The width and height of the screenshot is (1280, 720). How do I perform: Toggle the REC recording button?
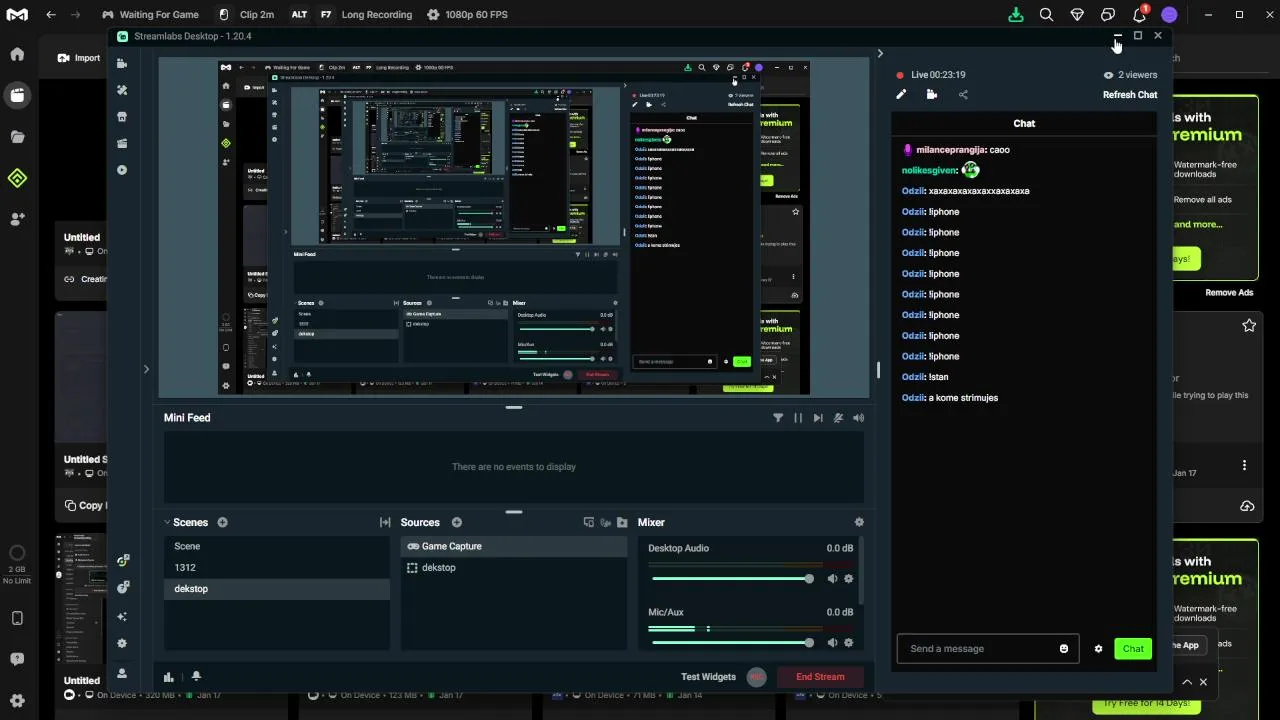tap(756, 677)
